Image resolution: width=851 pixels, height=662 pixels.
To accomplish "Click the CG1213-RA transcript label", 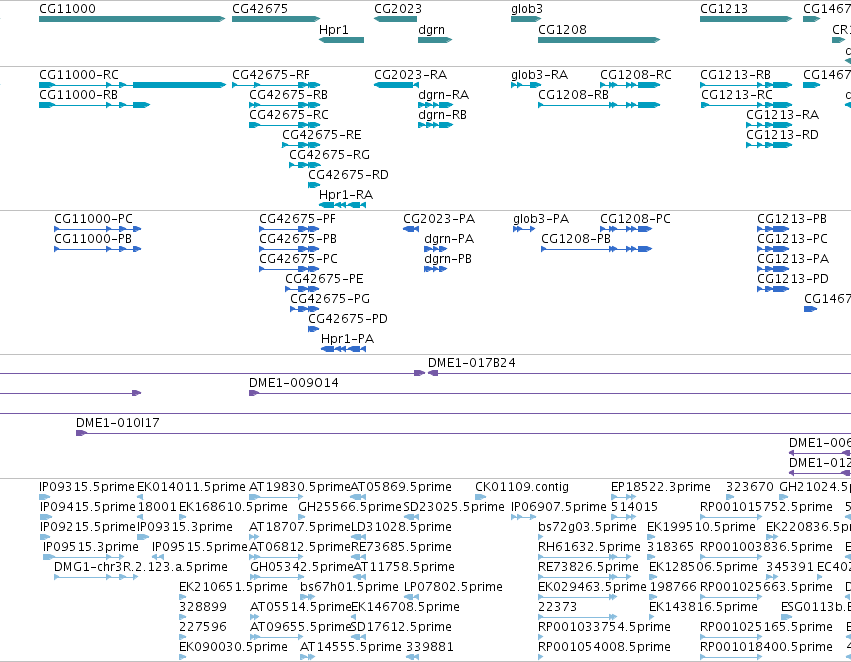I will click(x=783, y=115).
